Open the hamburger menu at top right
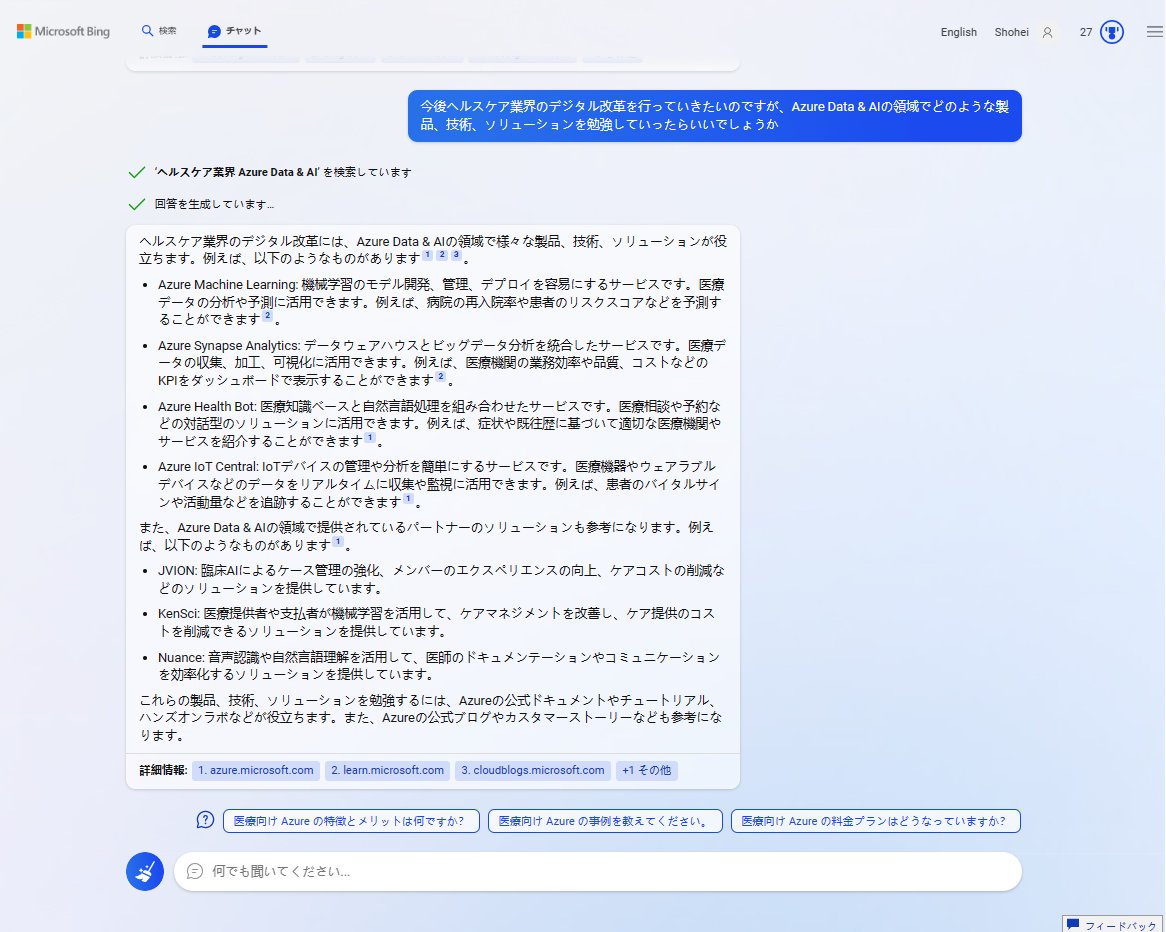The width and height of the screenshot is (1166, 932). point(1152,31)
